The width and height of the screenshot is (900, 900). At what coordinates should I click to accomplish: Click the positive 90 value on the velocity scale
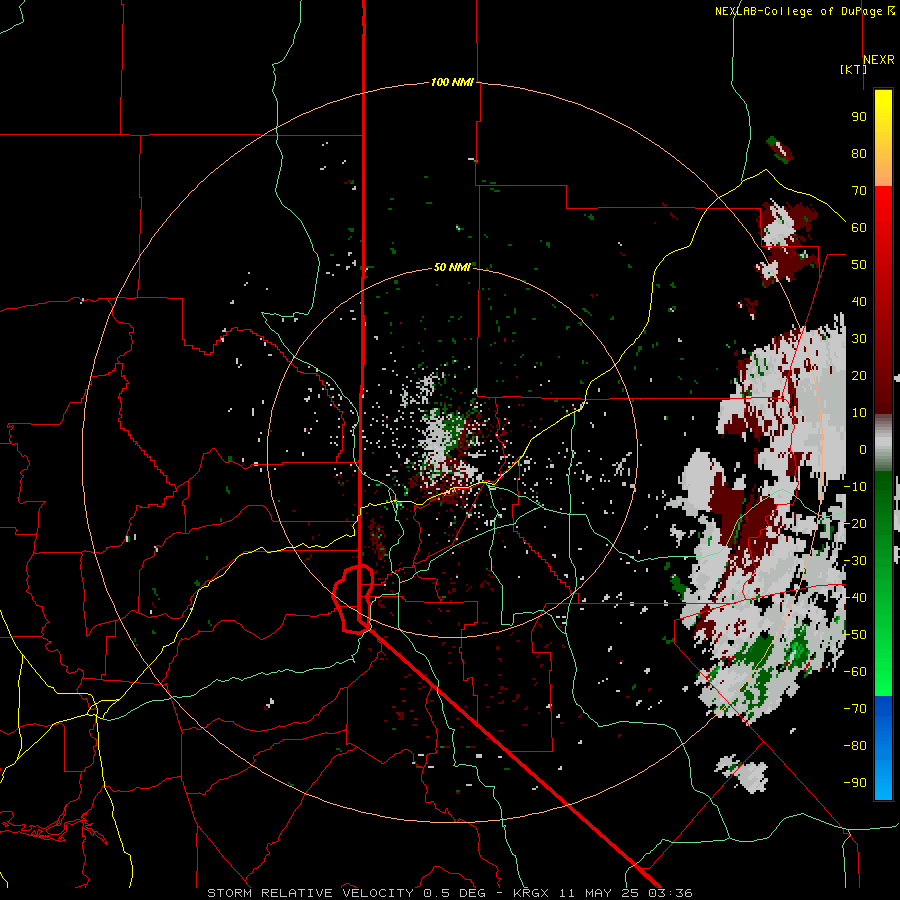859,117
